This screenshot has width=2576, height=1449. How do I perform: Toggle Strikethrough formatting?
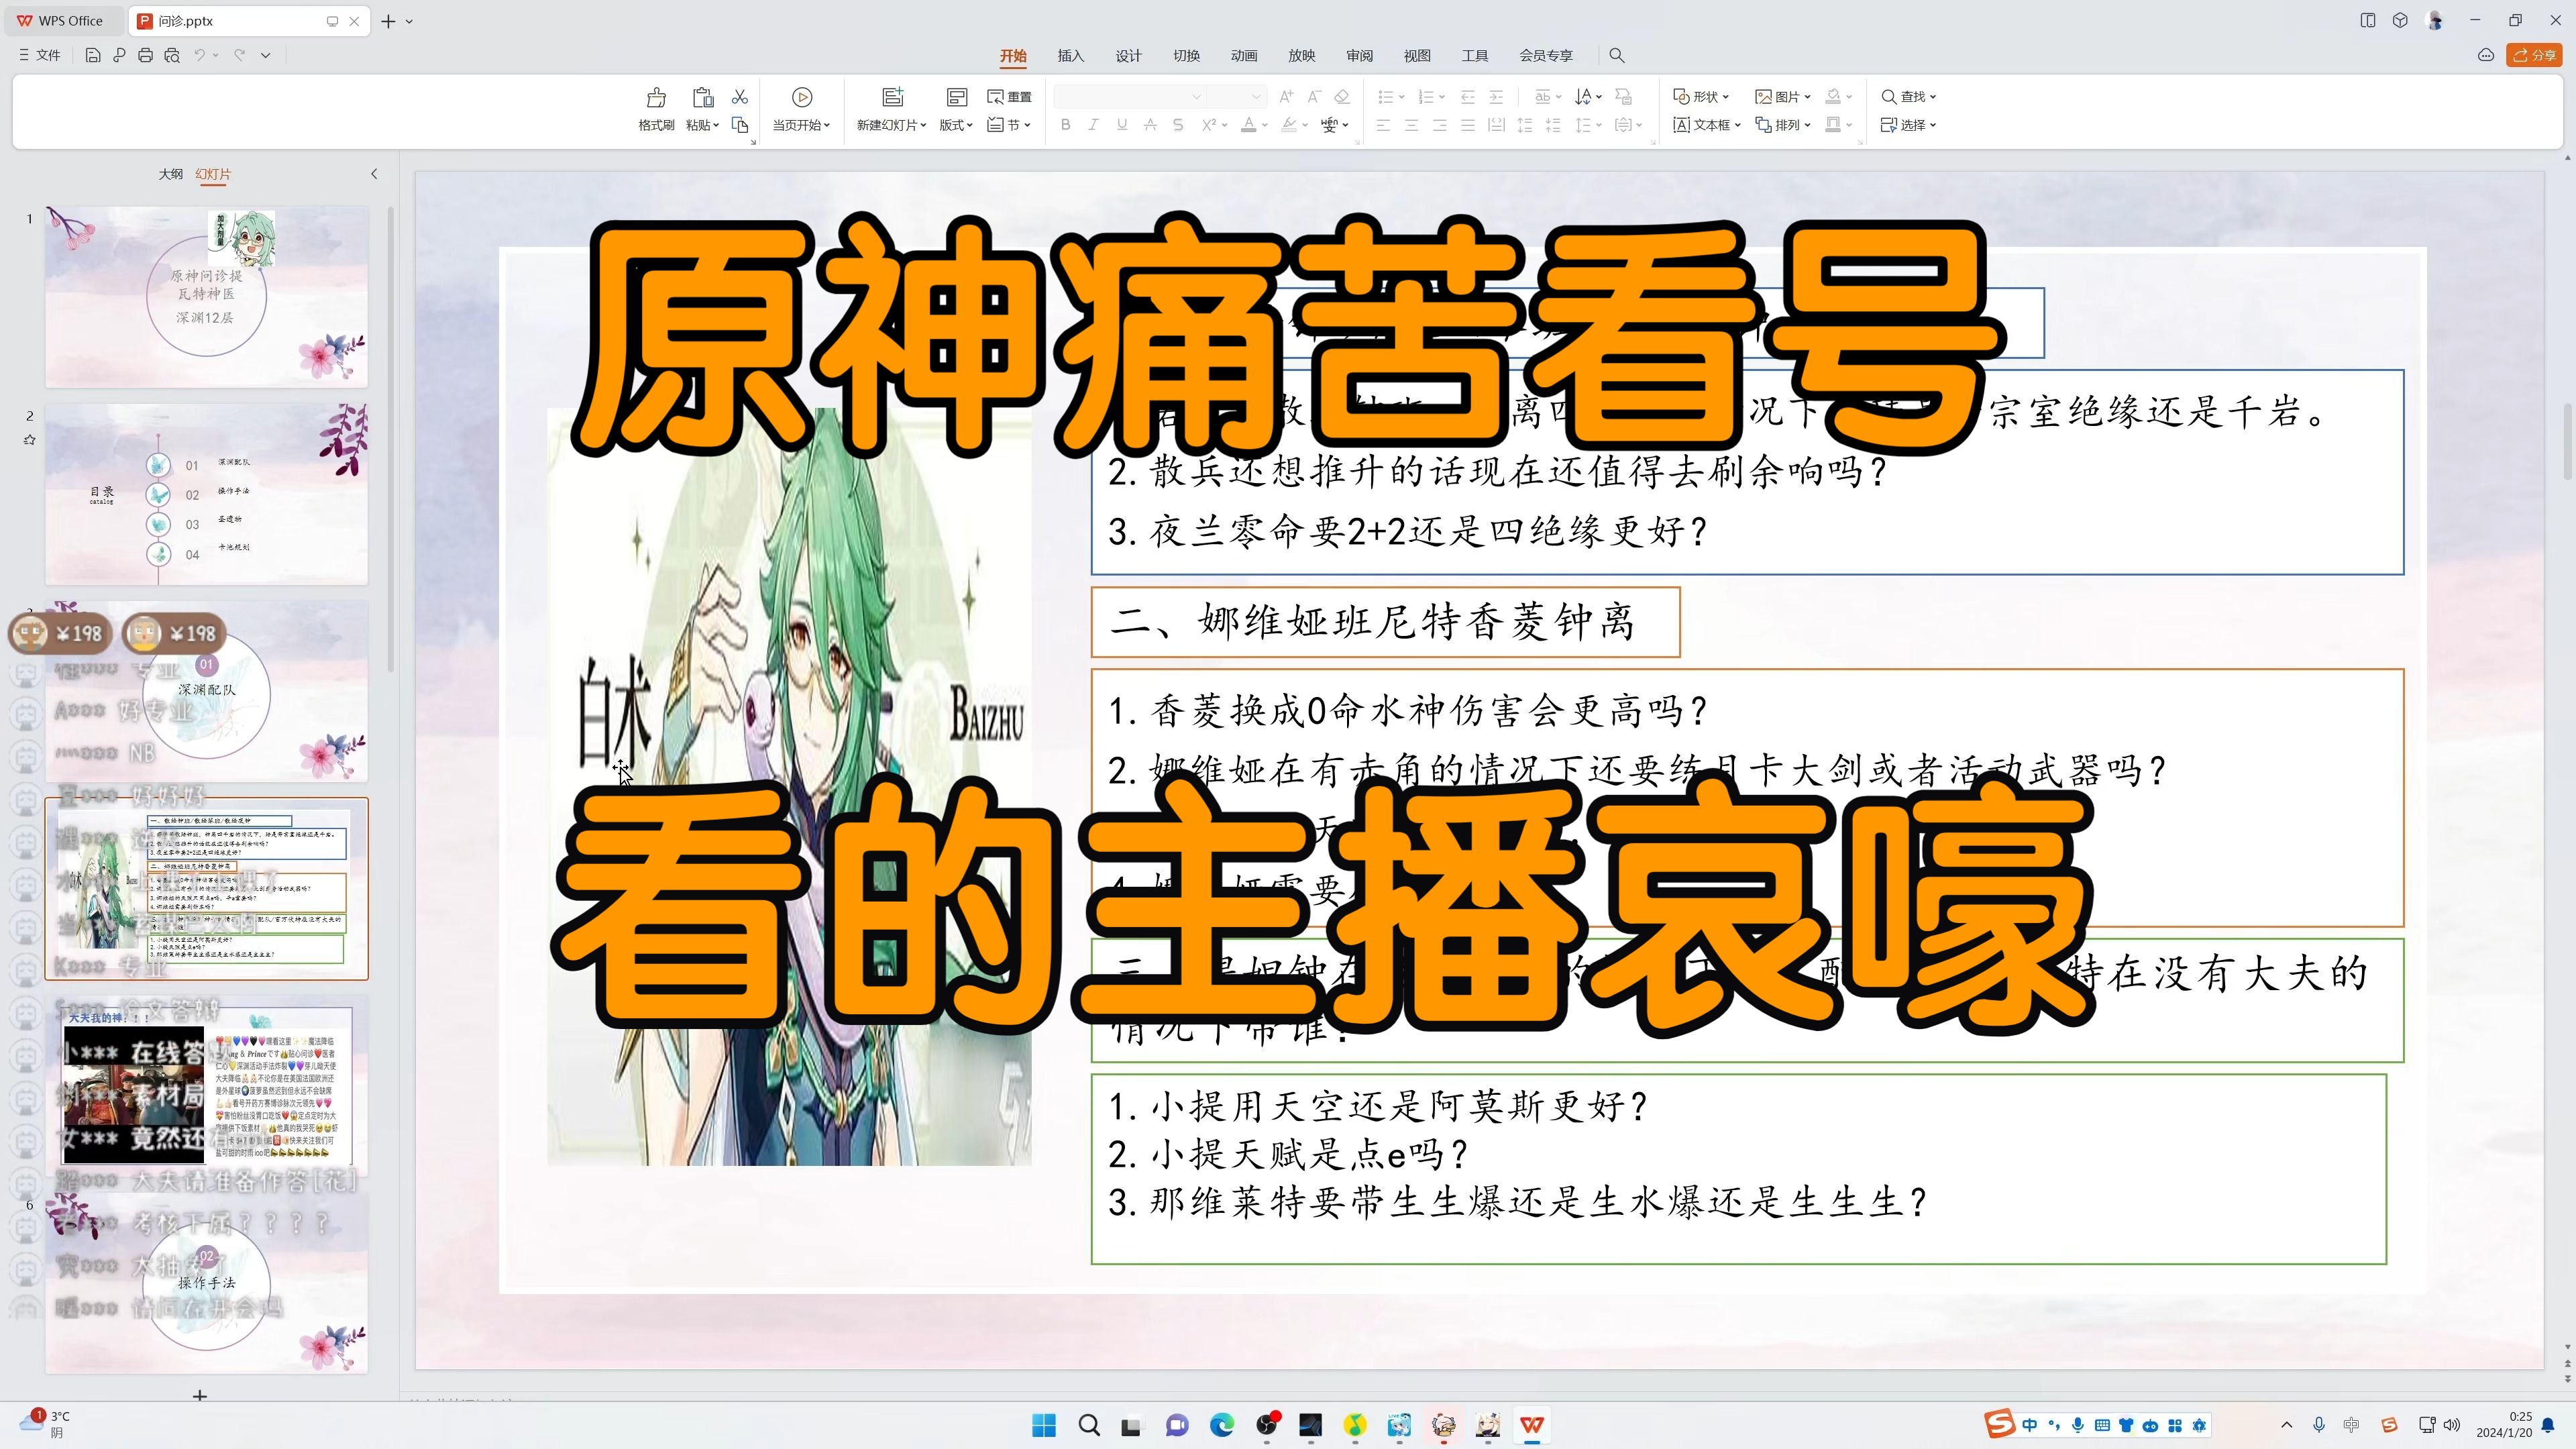[1150, 125]
